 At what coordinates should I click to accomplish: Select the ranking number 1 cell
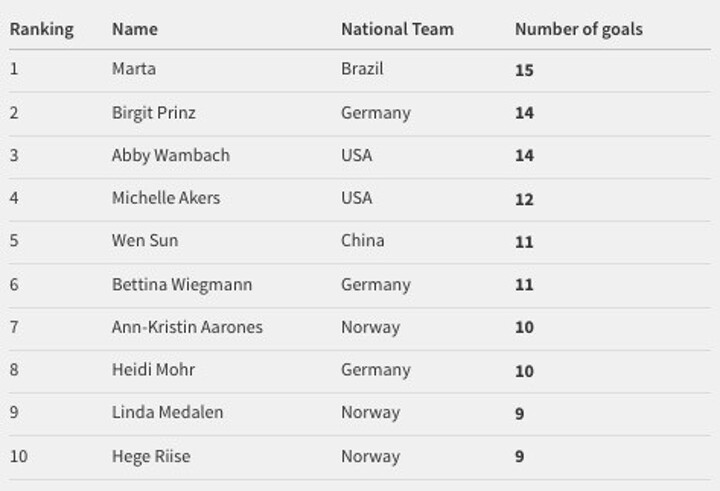pyautogui.click(x=14, y=69)
